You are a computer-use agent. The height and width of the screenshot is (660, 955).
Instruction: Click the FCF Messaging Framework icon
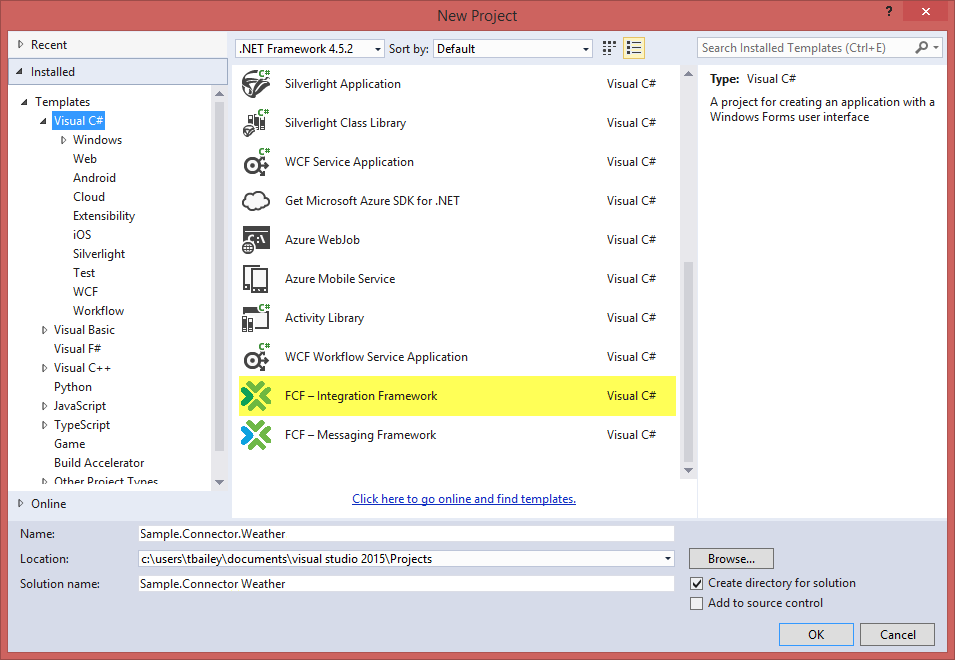tap(256, 435)
